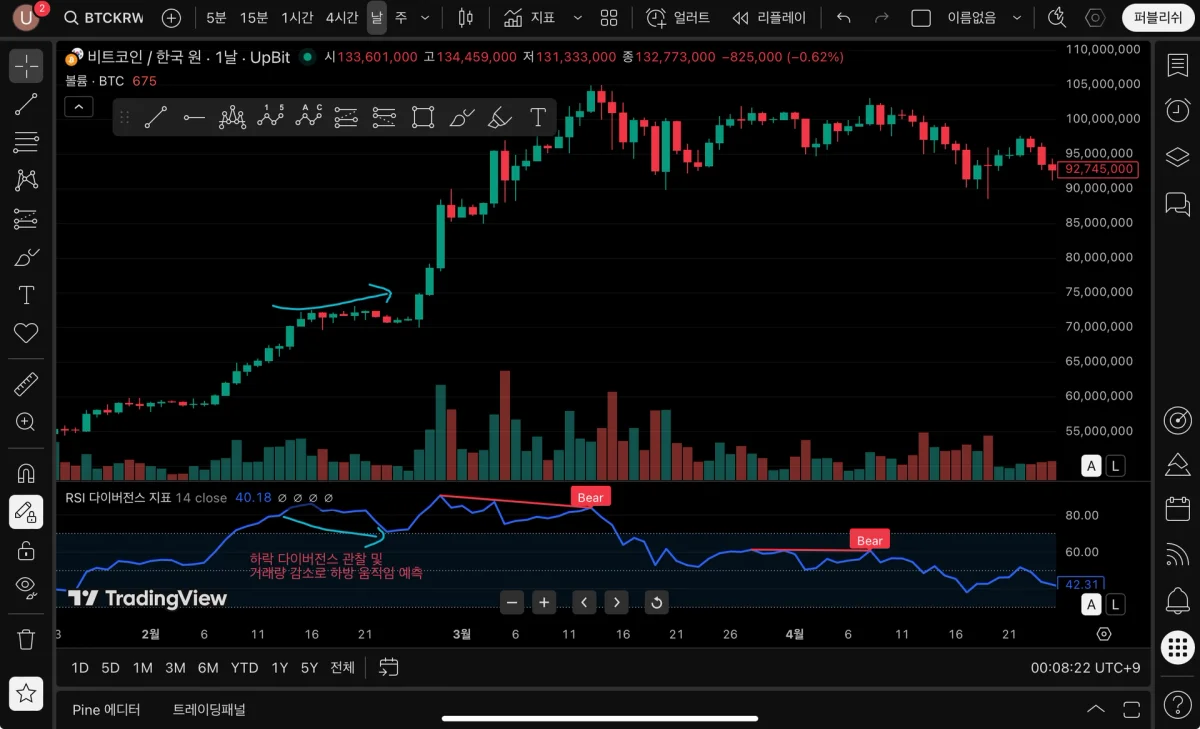Screen dimensions: 1200x729
Task: Open the ruler measure tool
Action: click(x=26, y=384)
